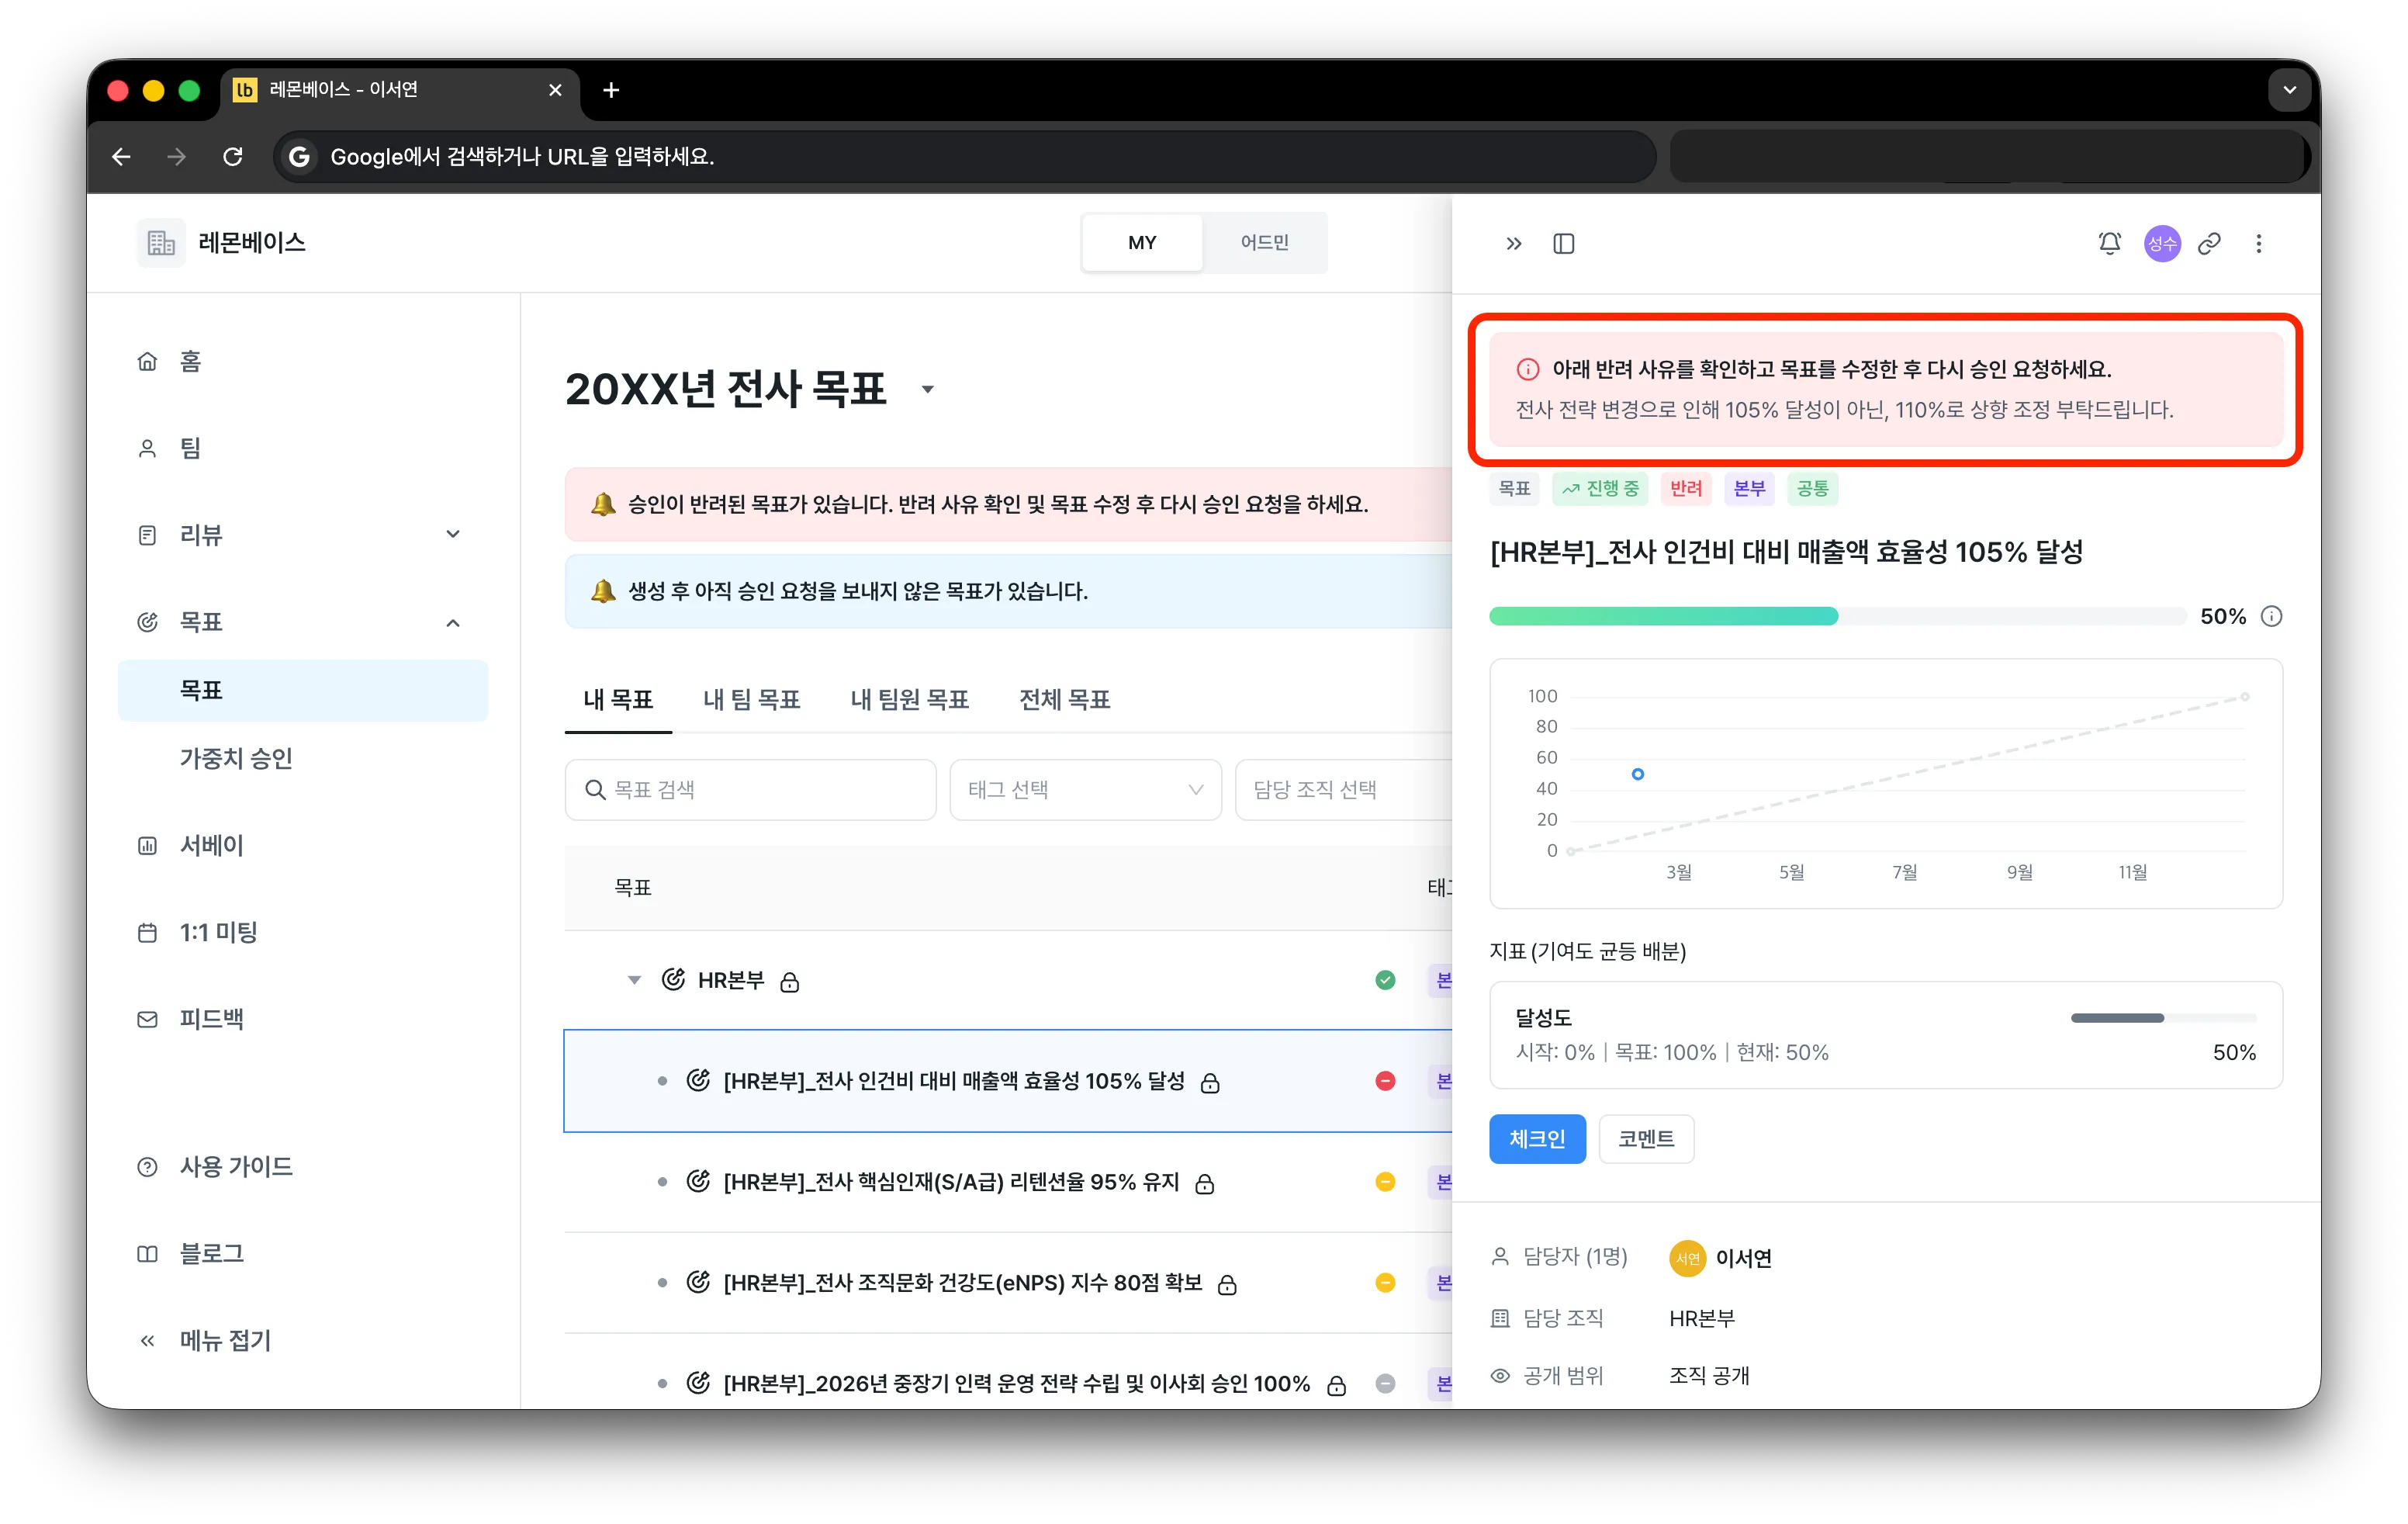Click the 달성도 indicator progress bar
Image resolution: width=2408 pixels, height=1524 pixels.
[2163, 1018]
